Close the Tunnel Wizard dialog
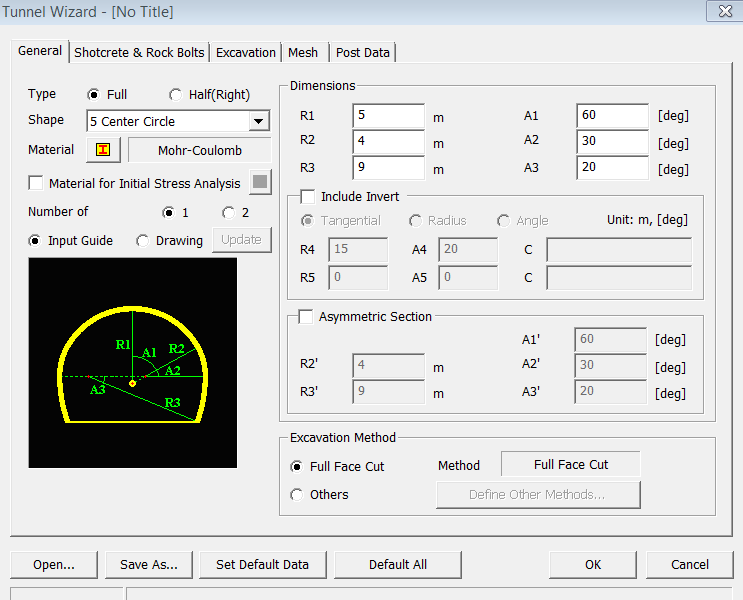Screen dimensions: 743x600 tap(722, 12)
